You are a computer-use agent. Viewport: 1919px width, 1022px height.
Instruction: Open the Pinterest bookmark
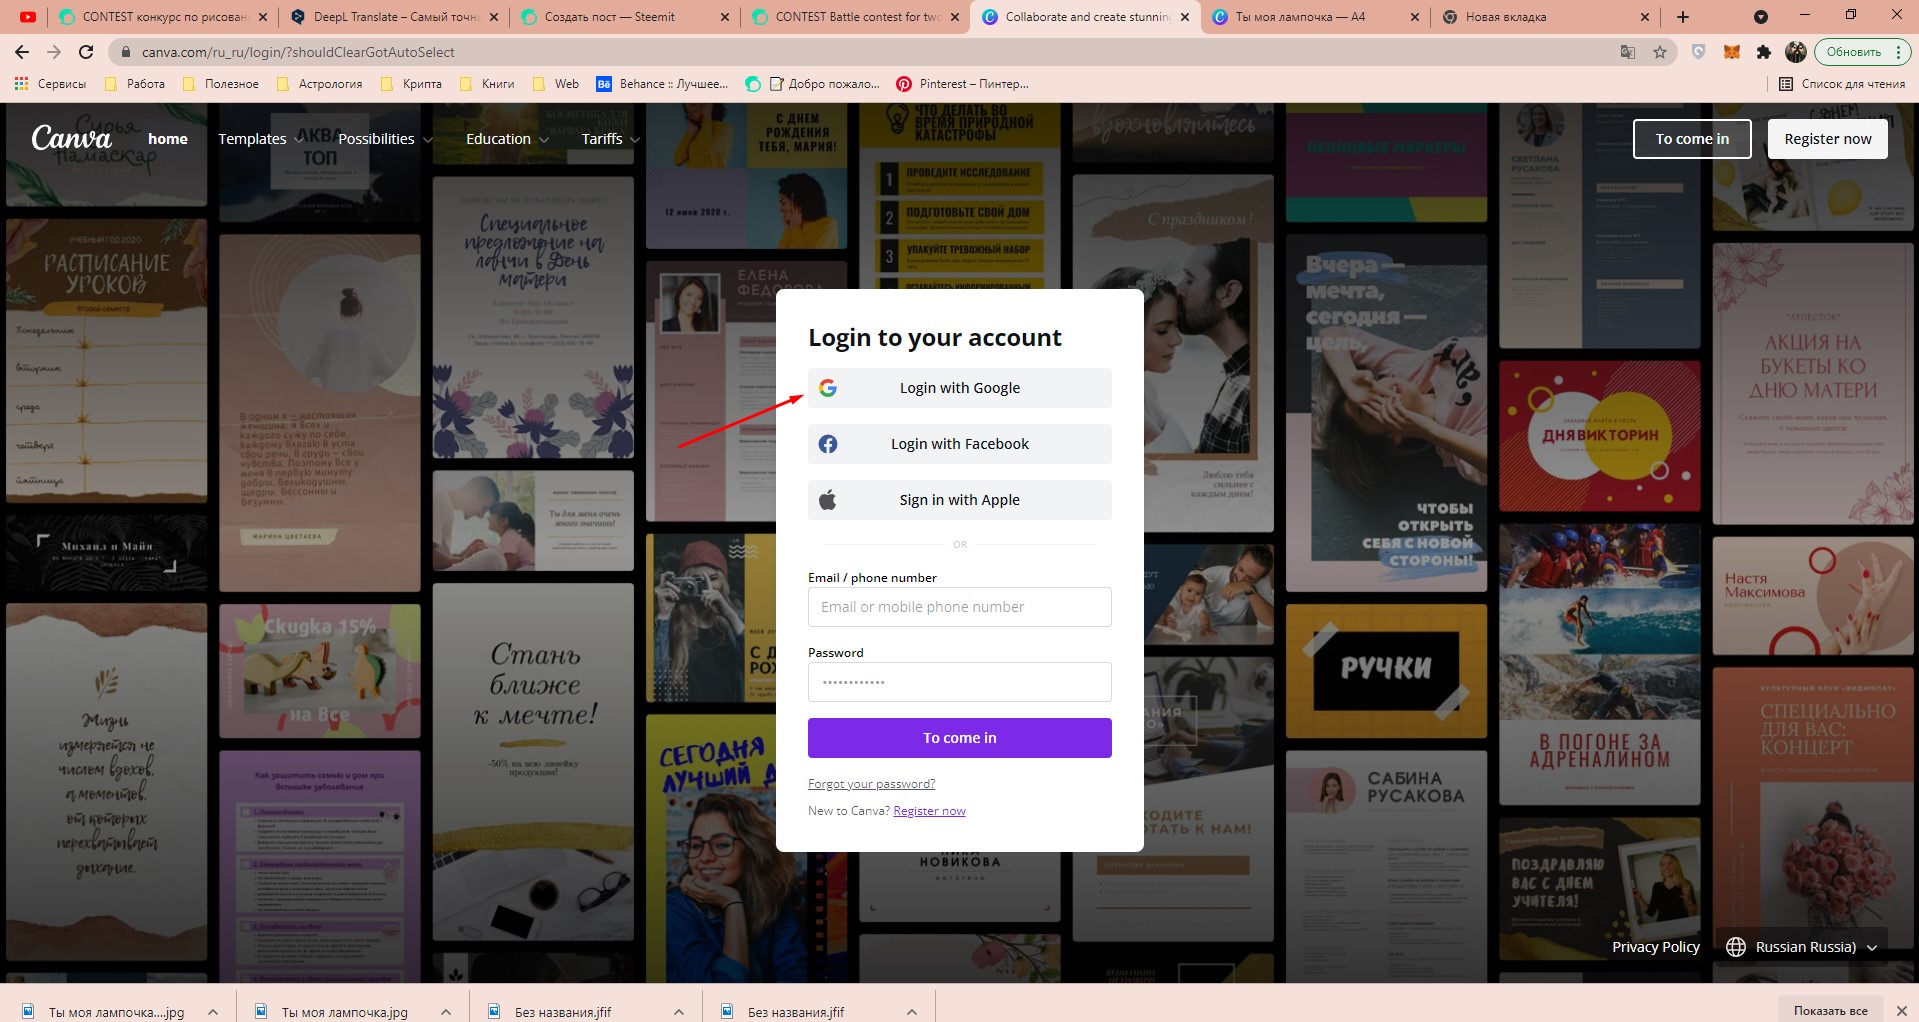pyautogui.click(x=962, y=84)
